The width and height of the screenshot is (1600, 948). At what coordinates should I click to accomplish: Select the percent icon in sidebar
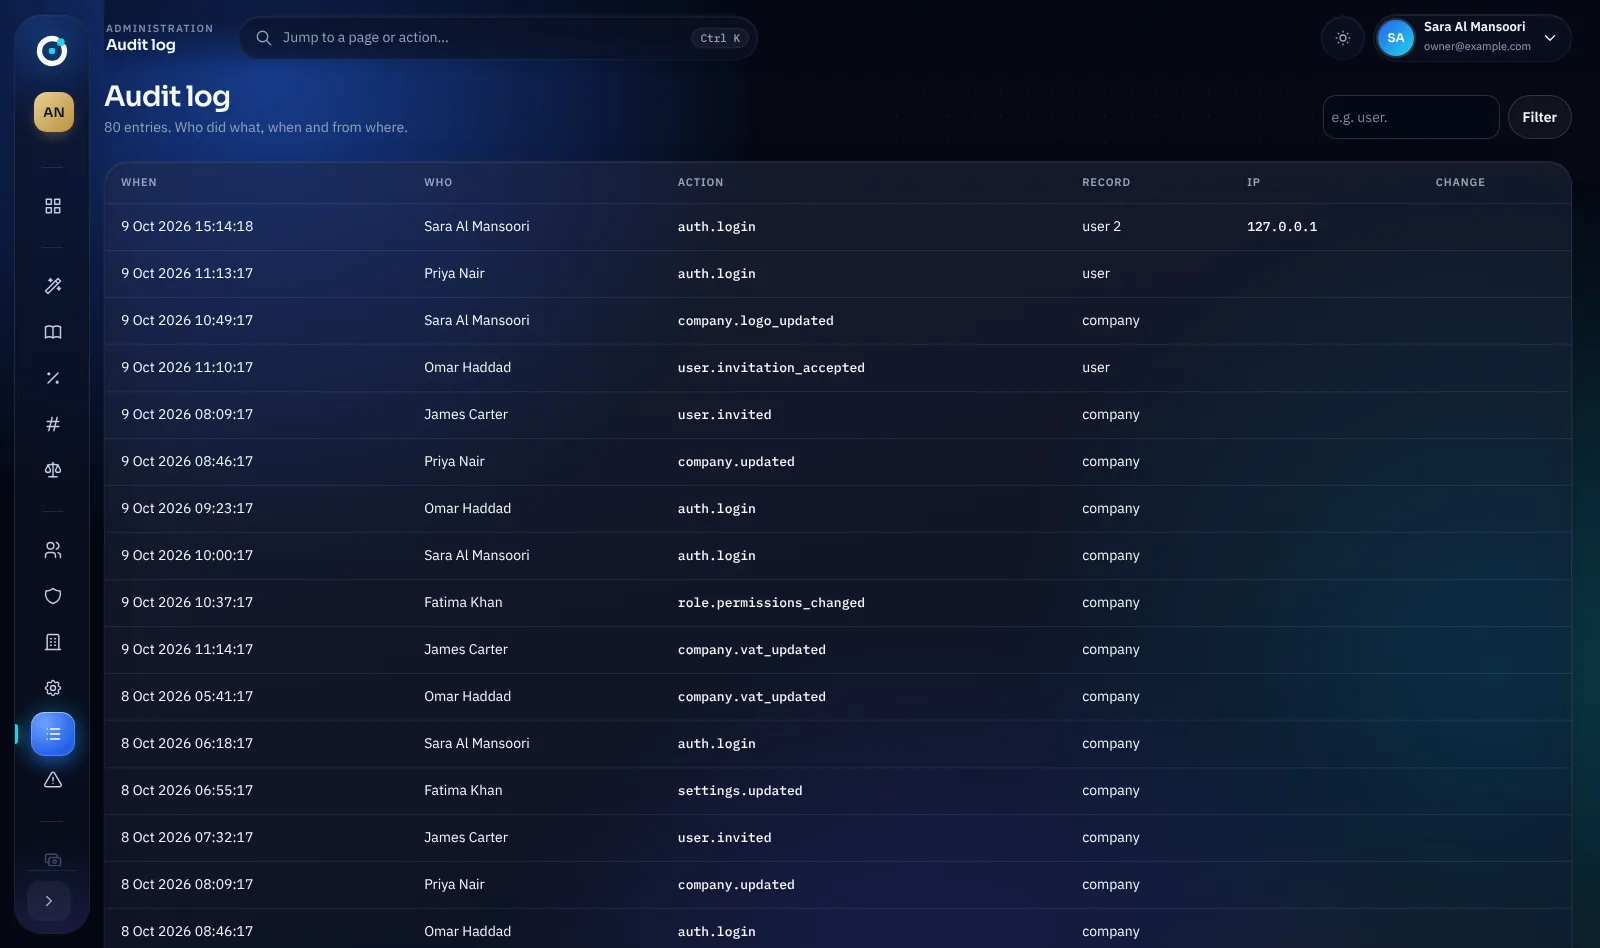[x=53, y=378]
